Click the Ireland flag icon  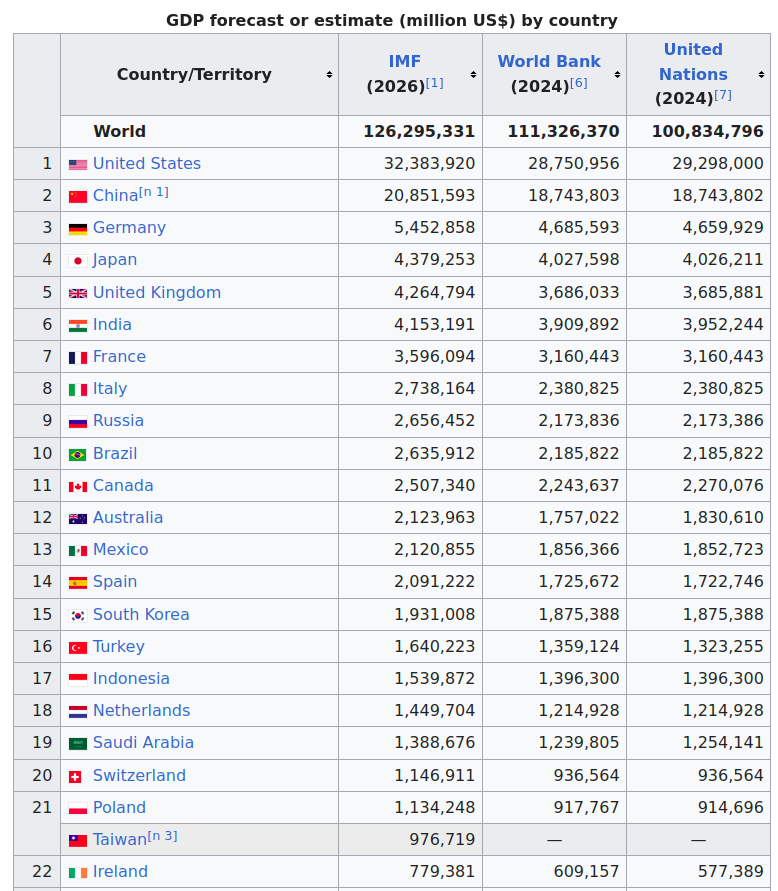pos(78,873)
